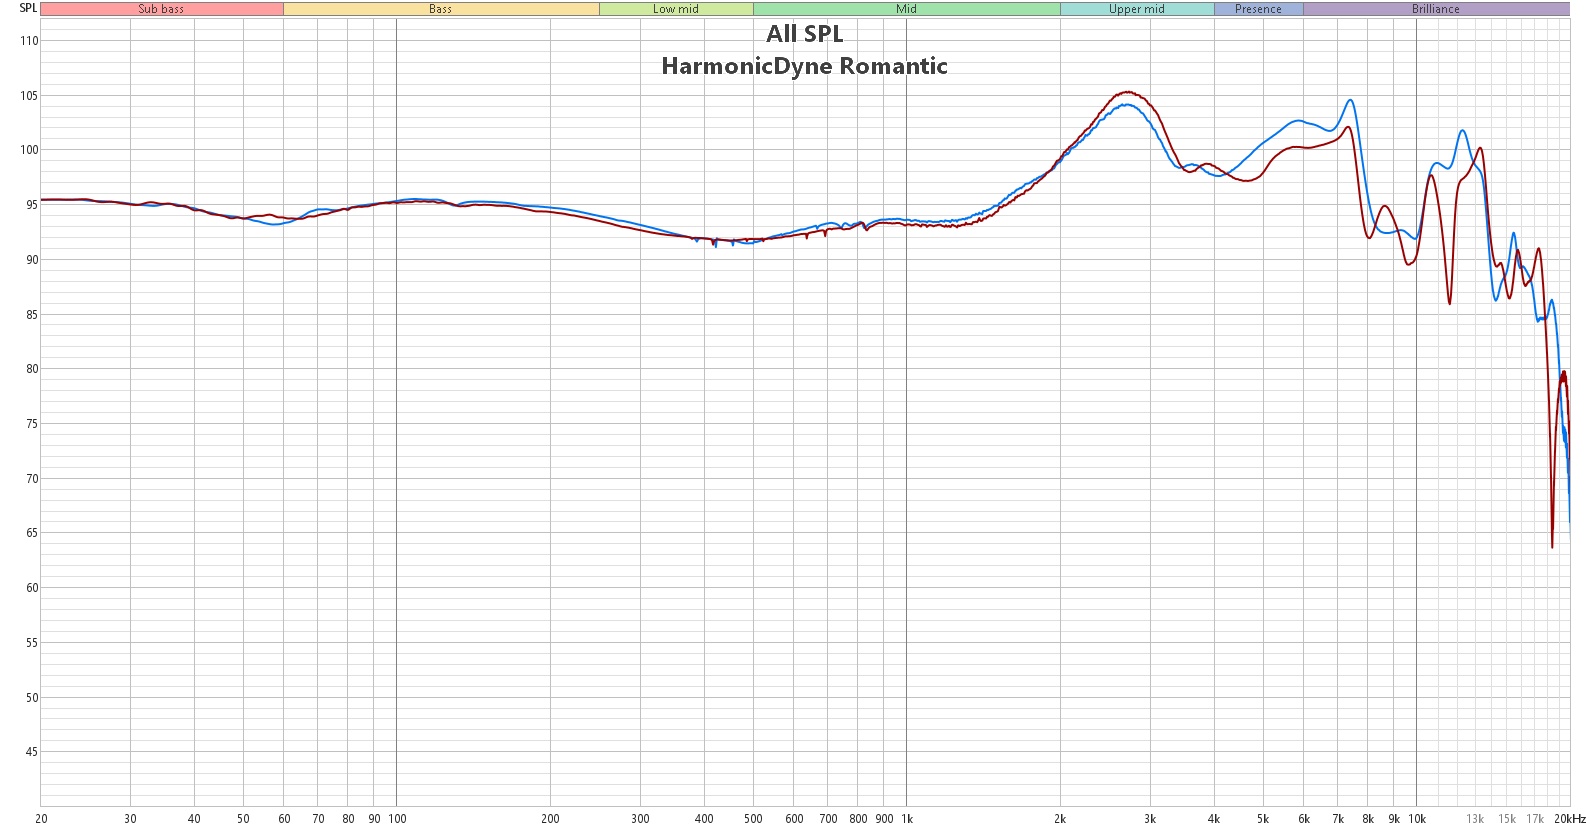This screenshot has height=831, width=1590.
Task: Select the "Mid" frequency band header
Action: [x=906, y=9]
